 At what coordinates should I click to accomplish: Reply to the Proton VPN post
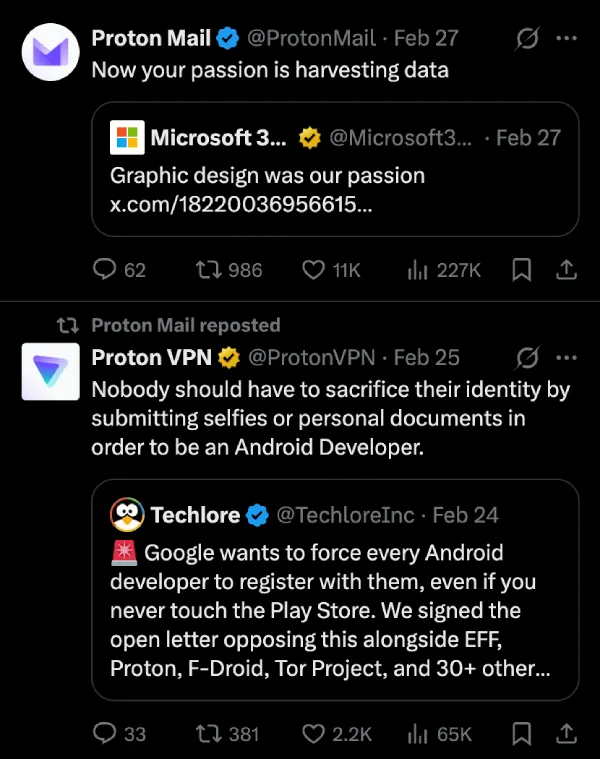pos(105,734)
